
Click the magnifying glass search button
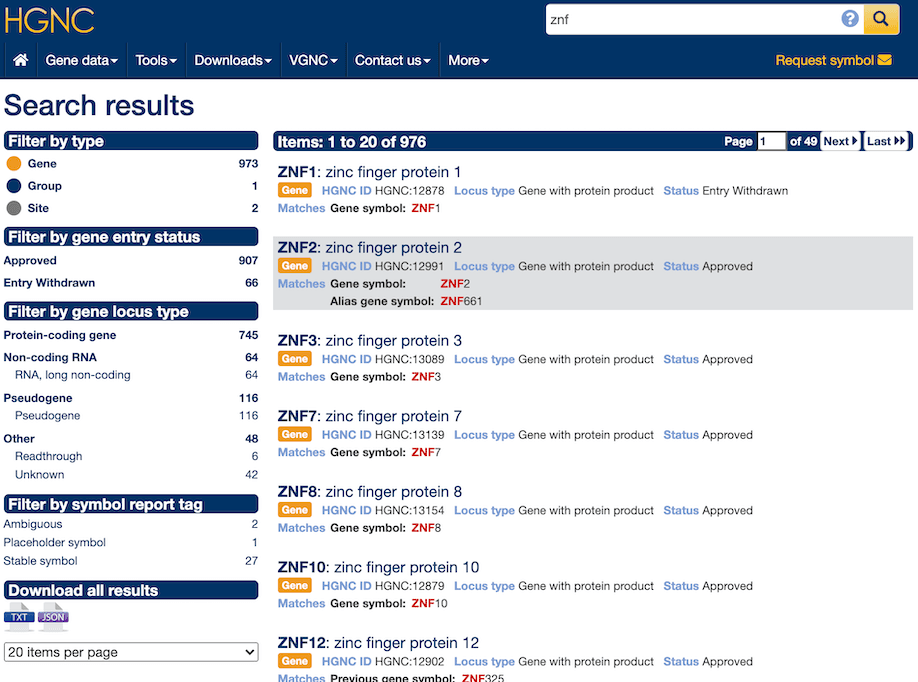881,19
